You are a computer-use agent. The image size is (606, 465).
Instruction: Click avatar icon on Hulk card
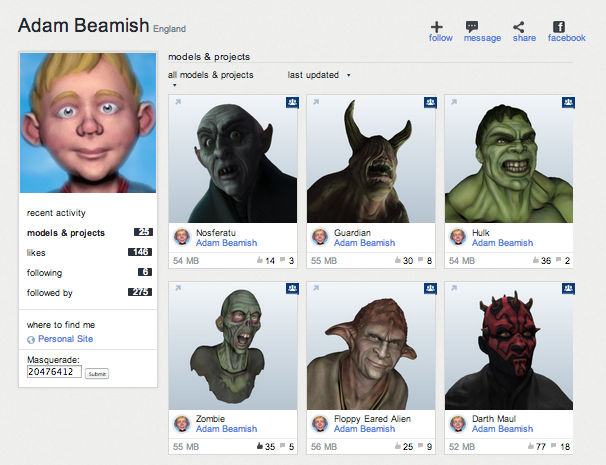[x=458, y=237]
